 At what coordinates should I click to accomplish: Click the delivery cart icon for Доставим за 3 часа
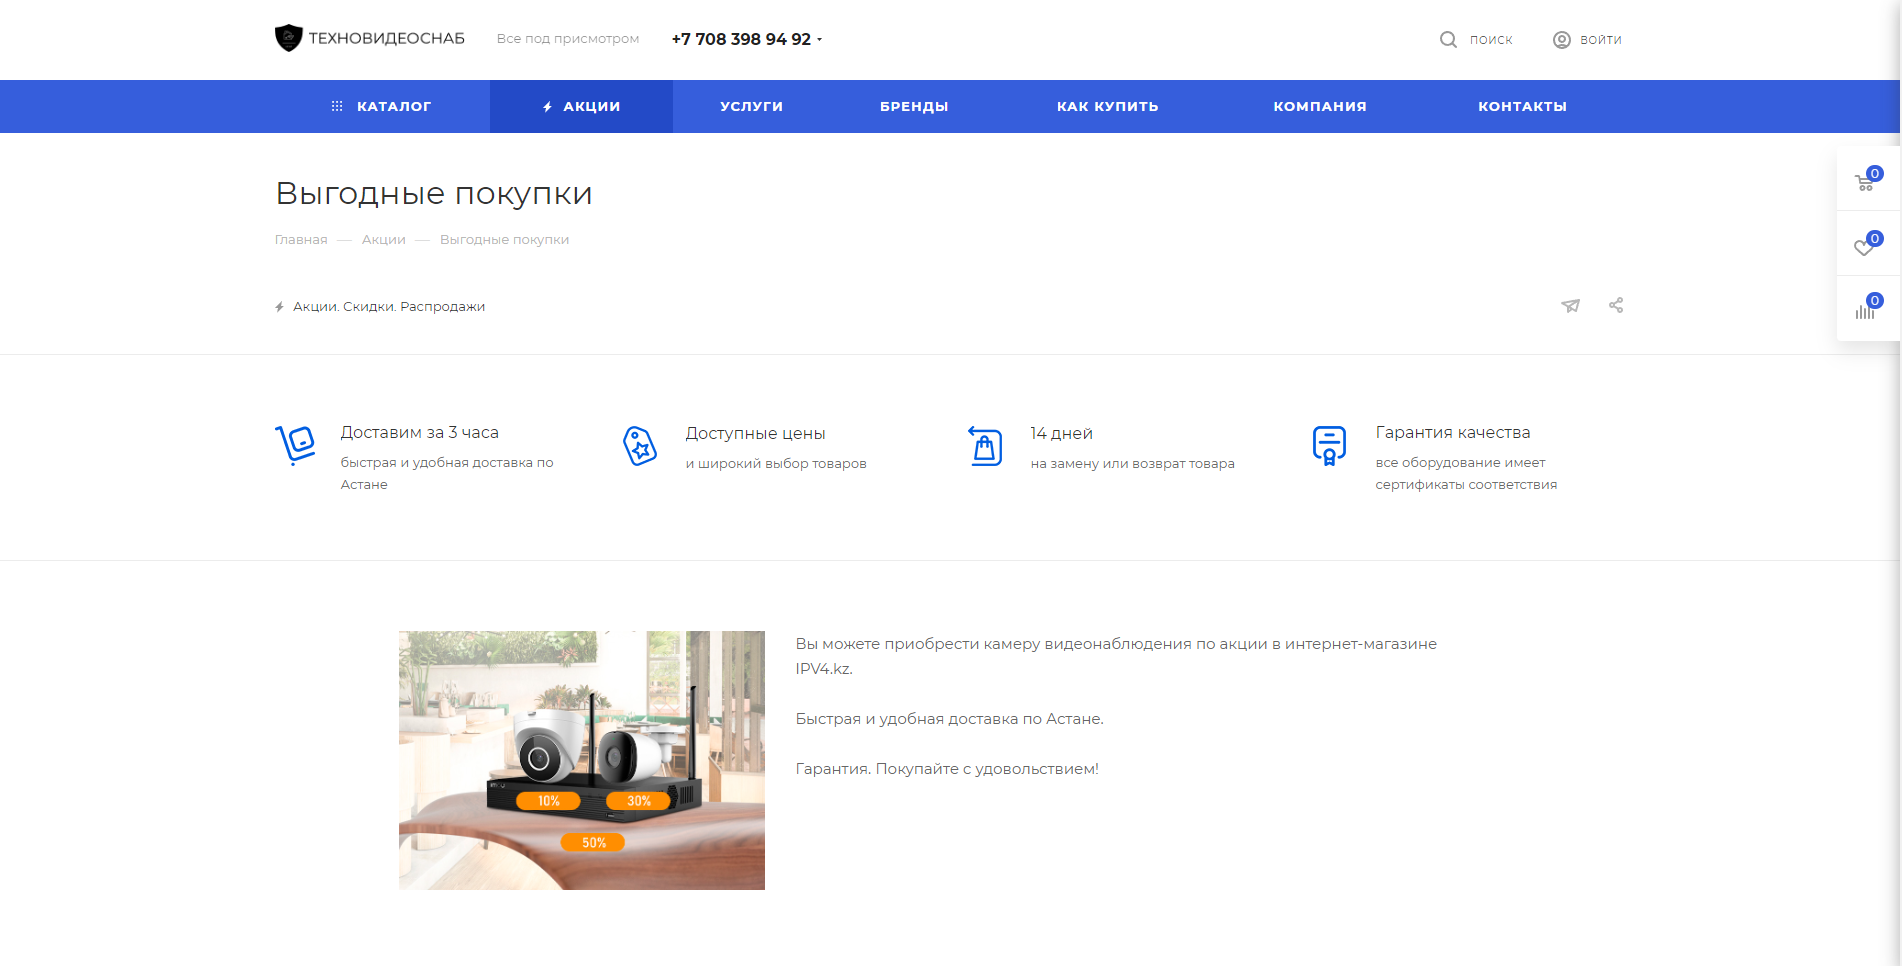point(296,445)
